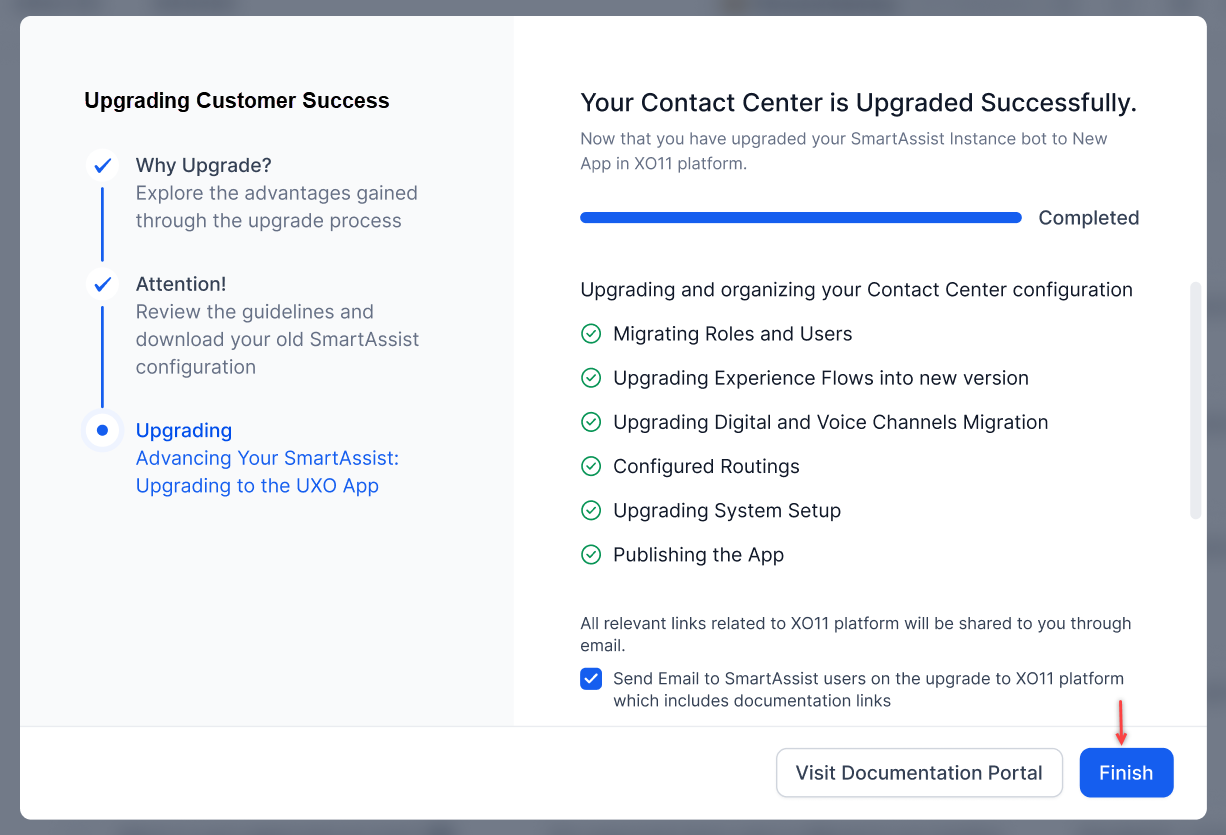The width and height of the screenshot is (1226, 835).
Task: Click the green check beside Migrating Roles and Users
Action: click(x=591, y=334)
